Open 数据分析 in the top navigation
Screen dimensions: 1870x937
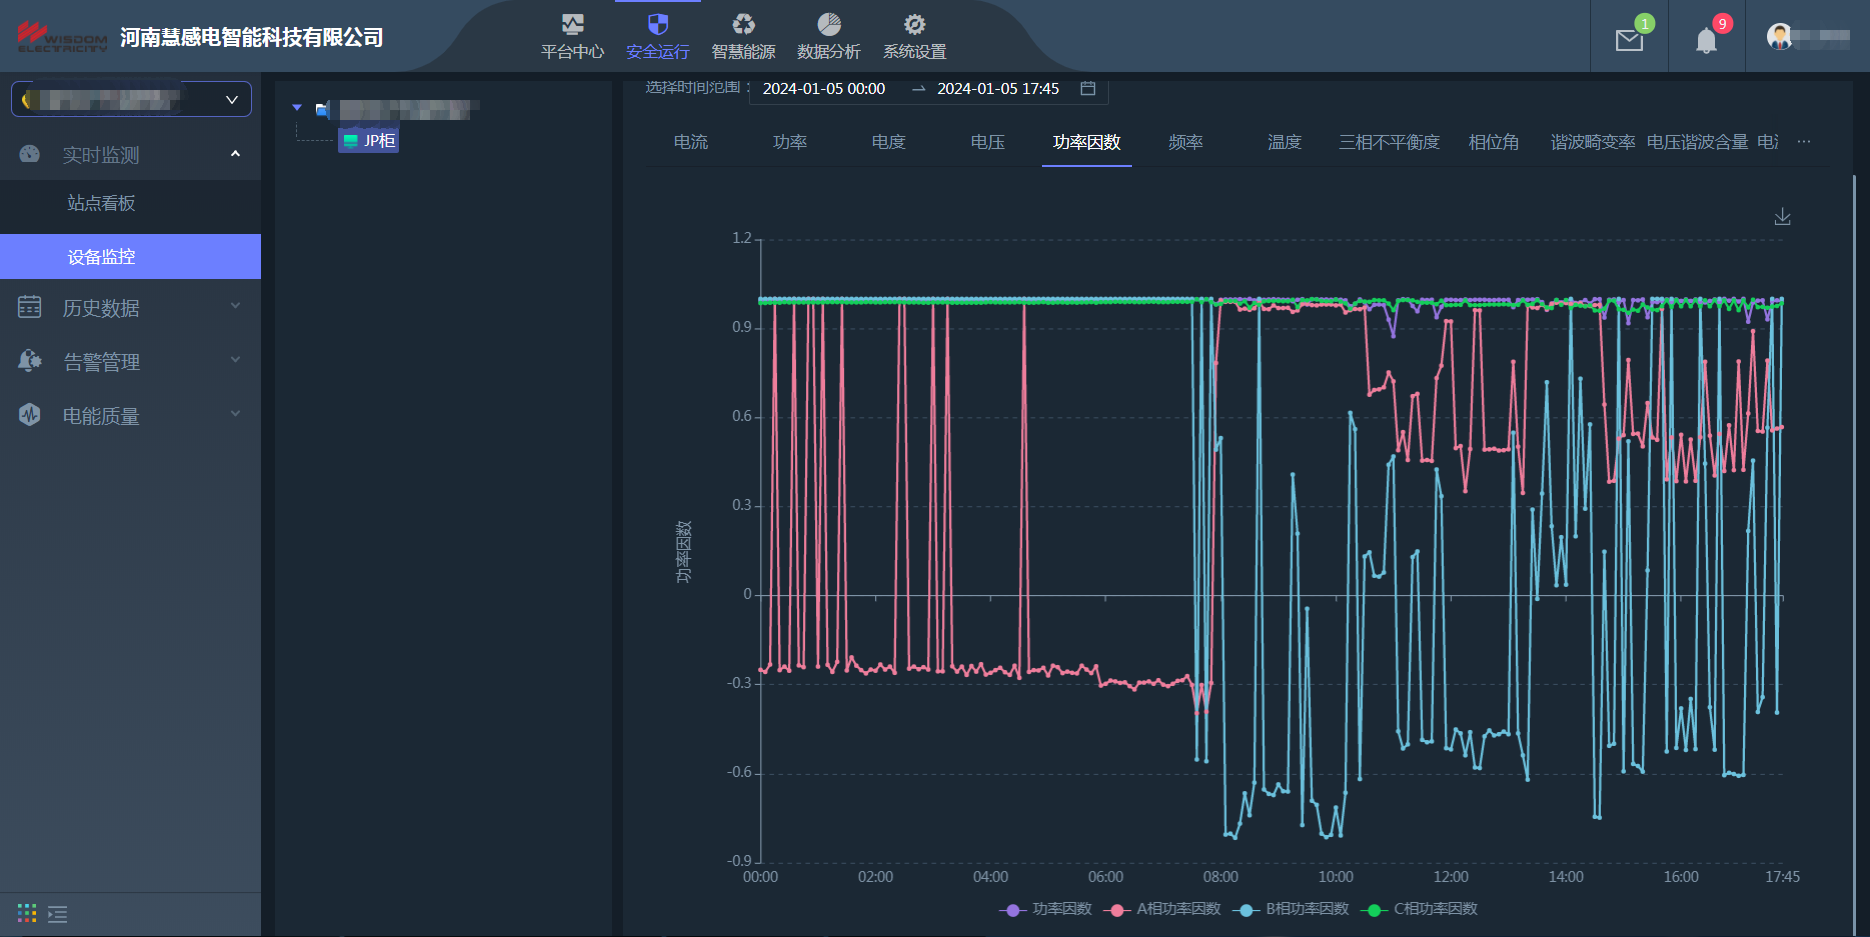coord(828,37)
